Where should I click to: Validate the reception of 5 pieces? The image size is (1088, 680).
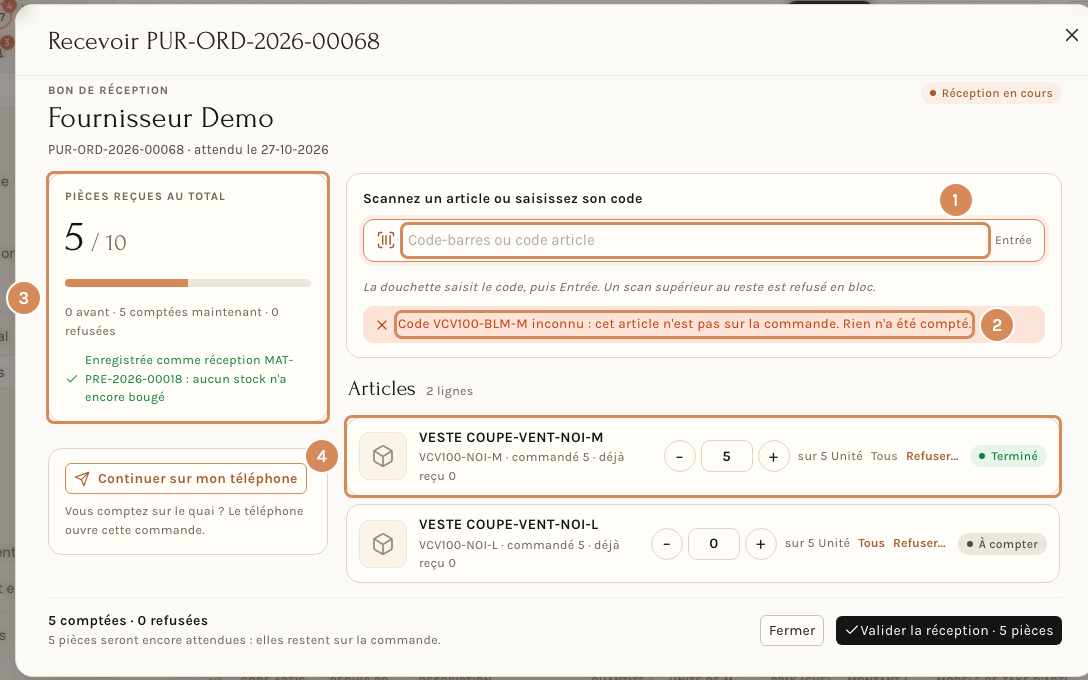click(x=949, y=631)
